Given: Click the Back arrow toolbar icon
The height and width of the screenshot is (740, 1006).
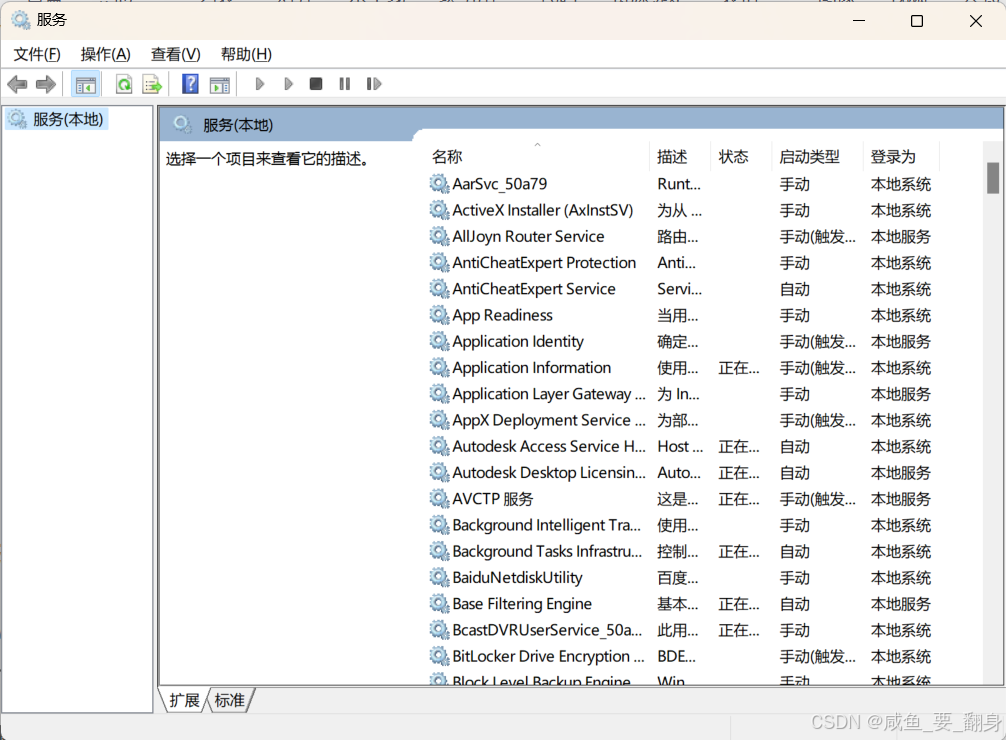Looking at the screenshot, I should (x=17, y=84).
